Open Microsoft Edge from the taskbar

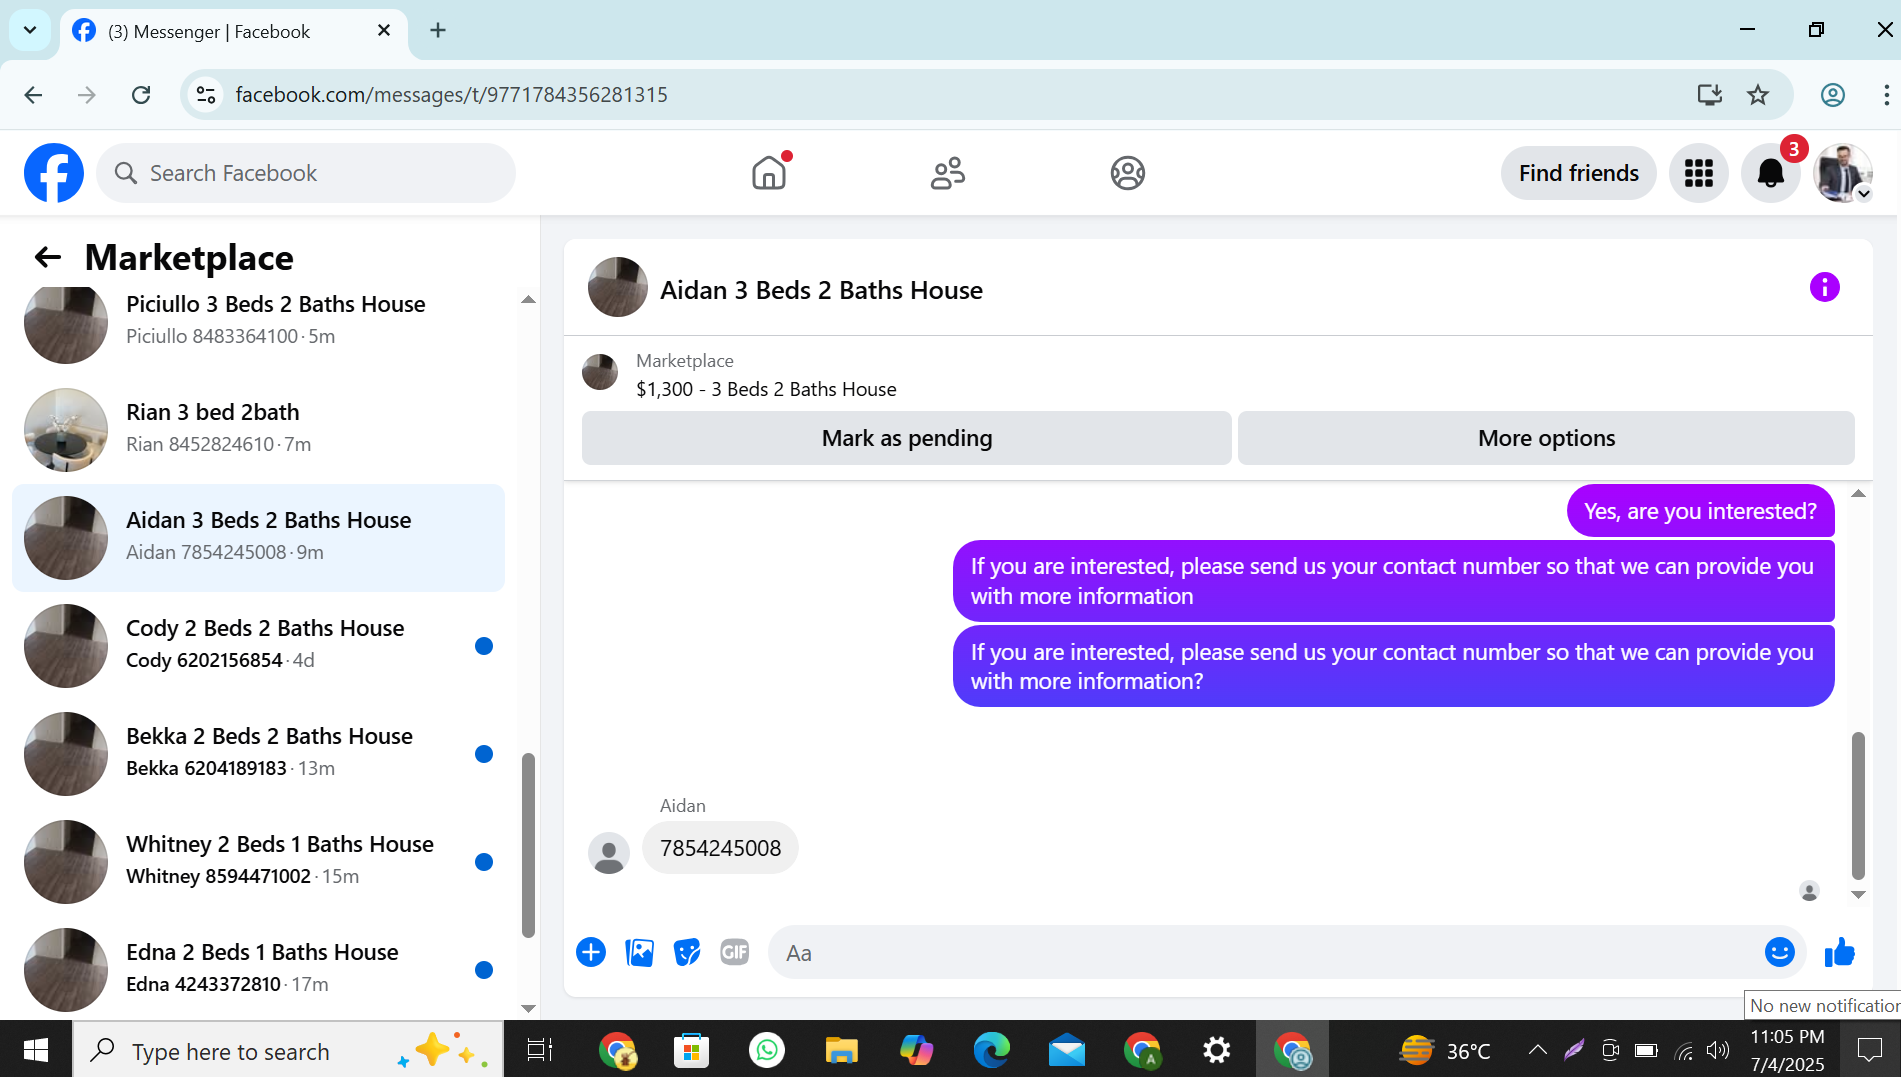pos(991,1050)
